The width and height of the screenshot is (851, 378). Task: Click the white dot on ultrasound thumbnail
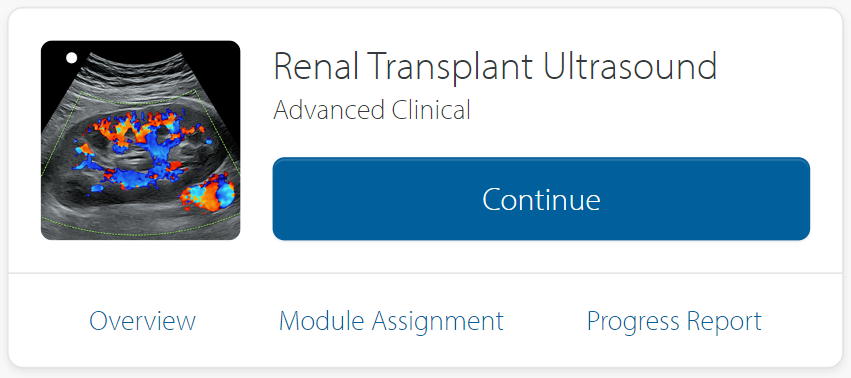click(71, 58)
